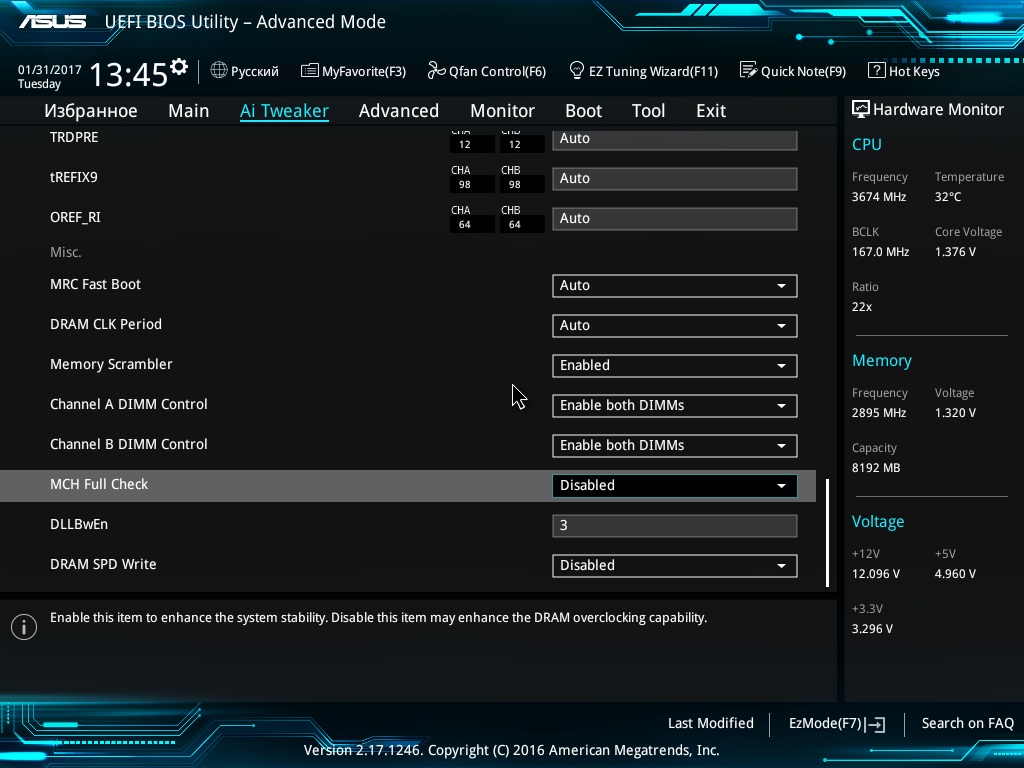The height and width of the screenshot is (768, 1024).
Task: Select the Ai Tweaker tab
Action: tap(284, 111)
